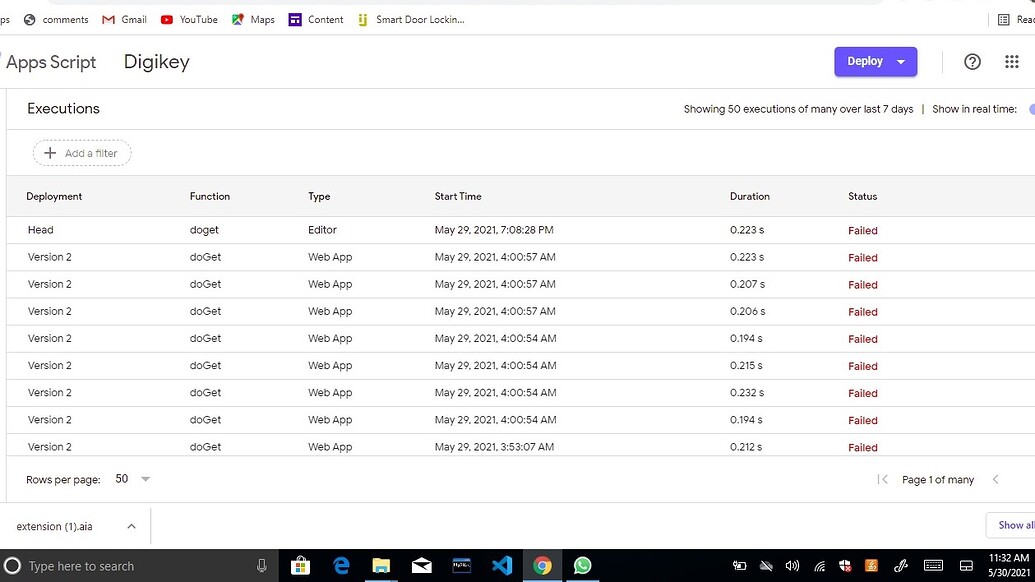The width and height of the screenshot is (1035, 582).
Task: Open the Apps Script help icon
Action: point(972,62)
